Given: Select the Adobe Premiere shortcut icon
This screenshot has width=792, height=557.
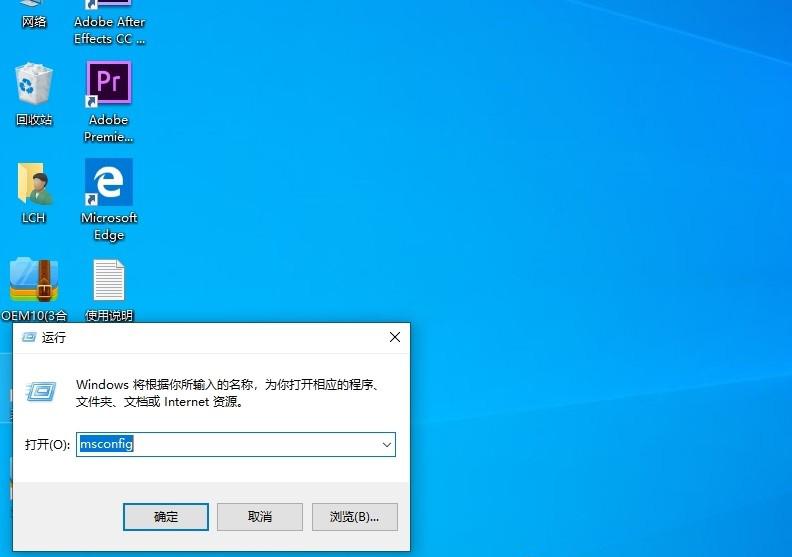Looking at the screenshot, I should 109,102.
